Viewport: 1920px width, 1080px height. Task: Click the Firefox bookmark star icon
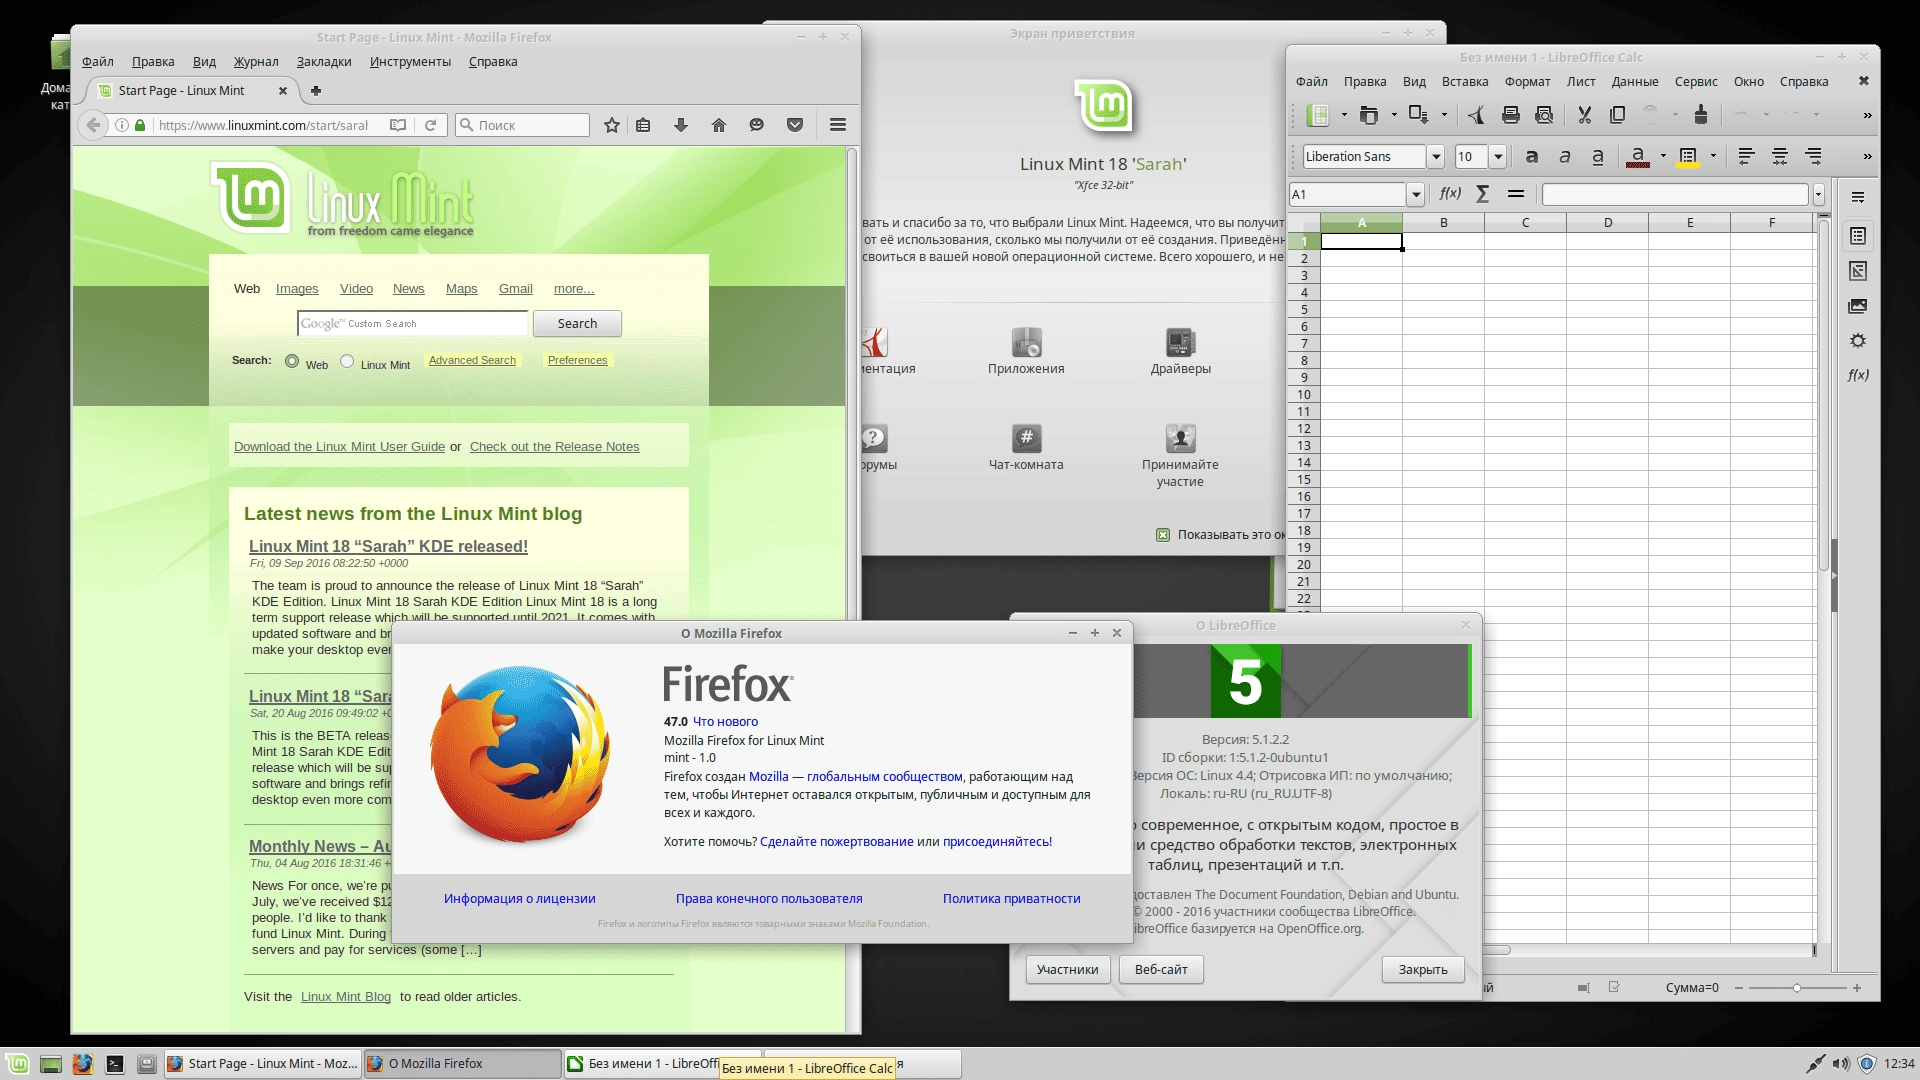612,125
